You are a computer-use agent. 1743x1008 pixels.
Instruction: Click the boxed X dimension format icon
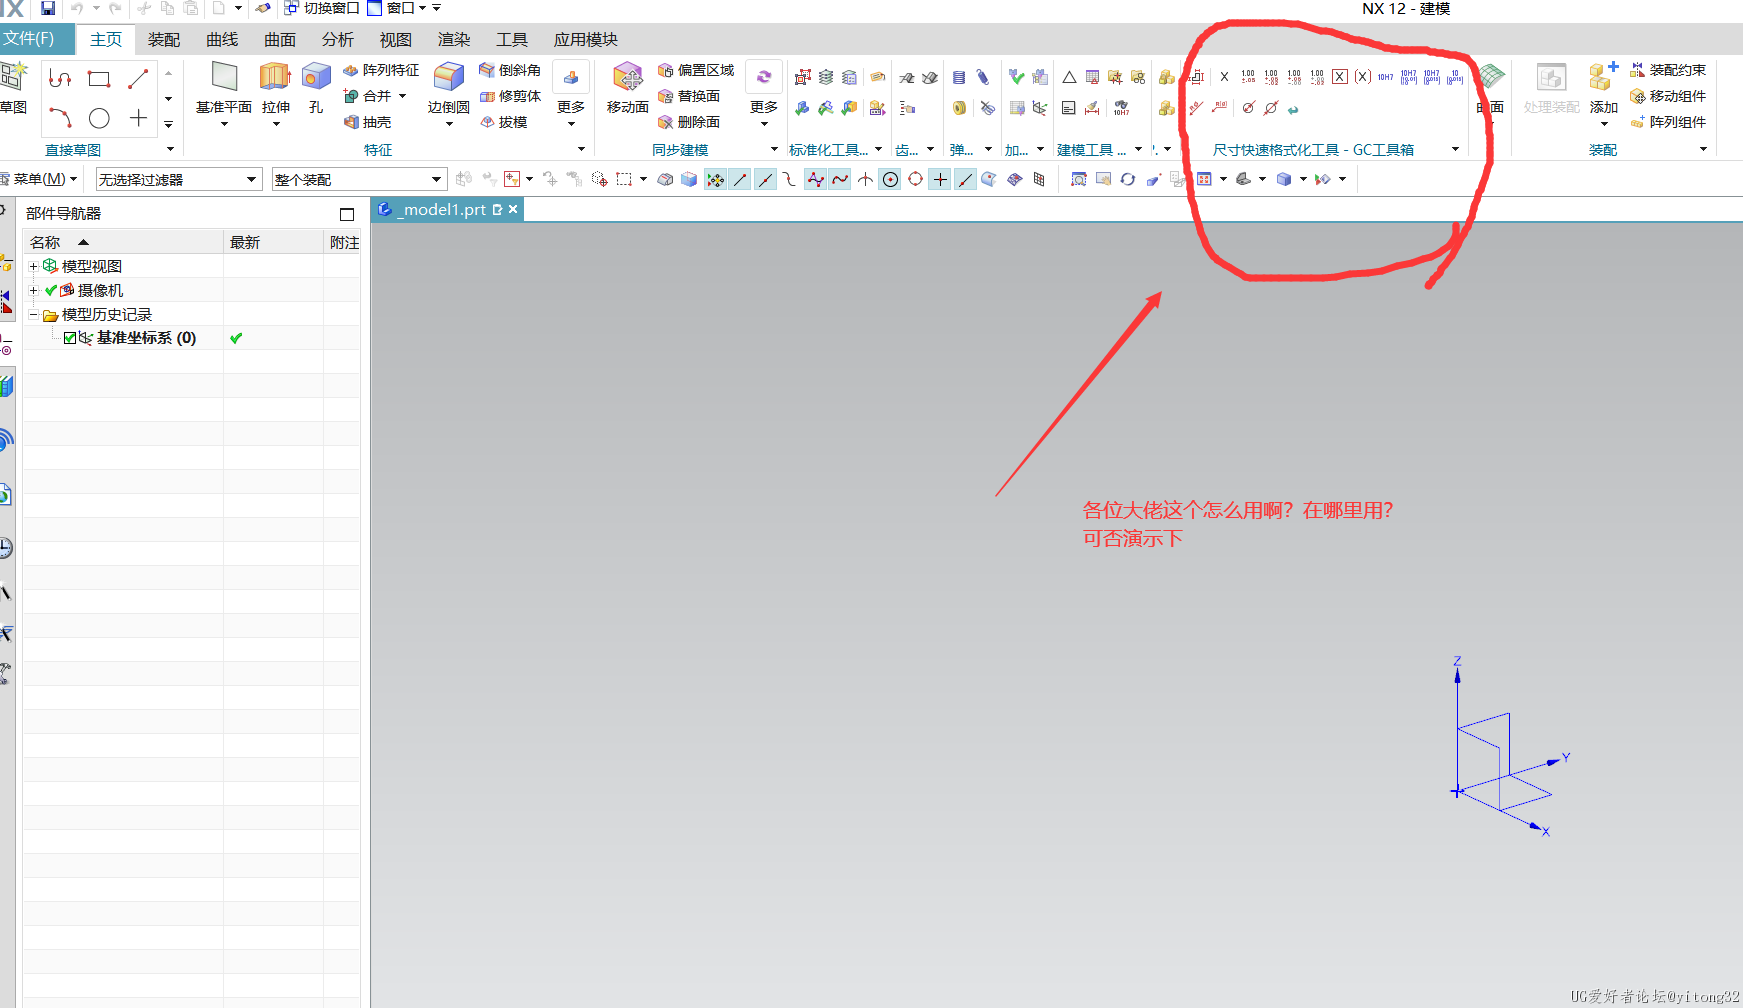pyautogui.click(x=1340, y=77)
